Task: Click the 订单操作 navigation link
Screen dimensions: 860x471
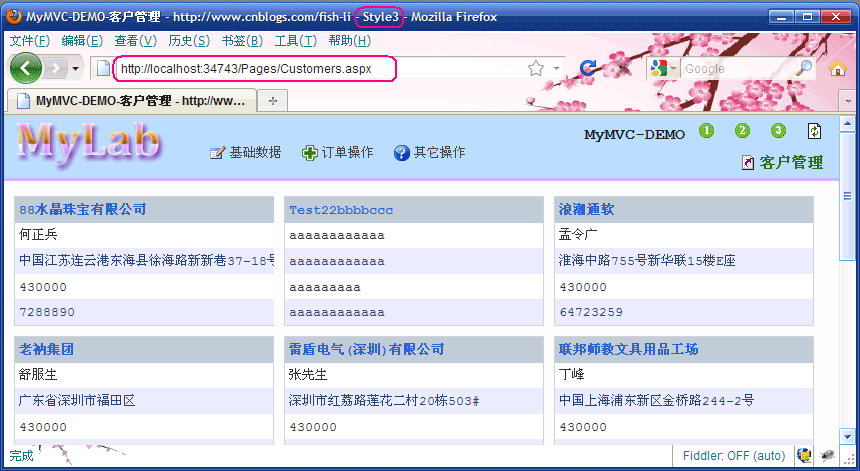Action: click(338, 153)
